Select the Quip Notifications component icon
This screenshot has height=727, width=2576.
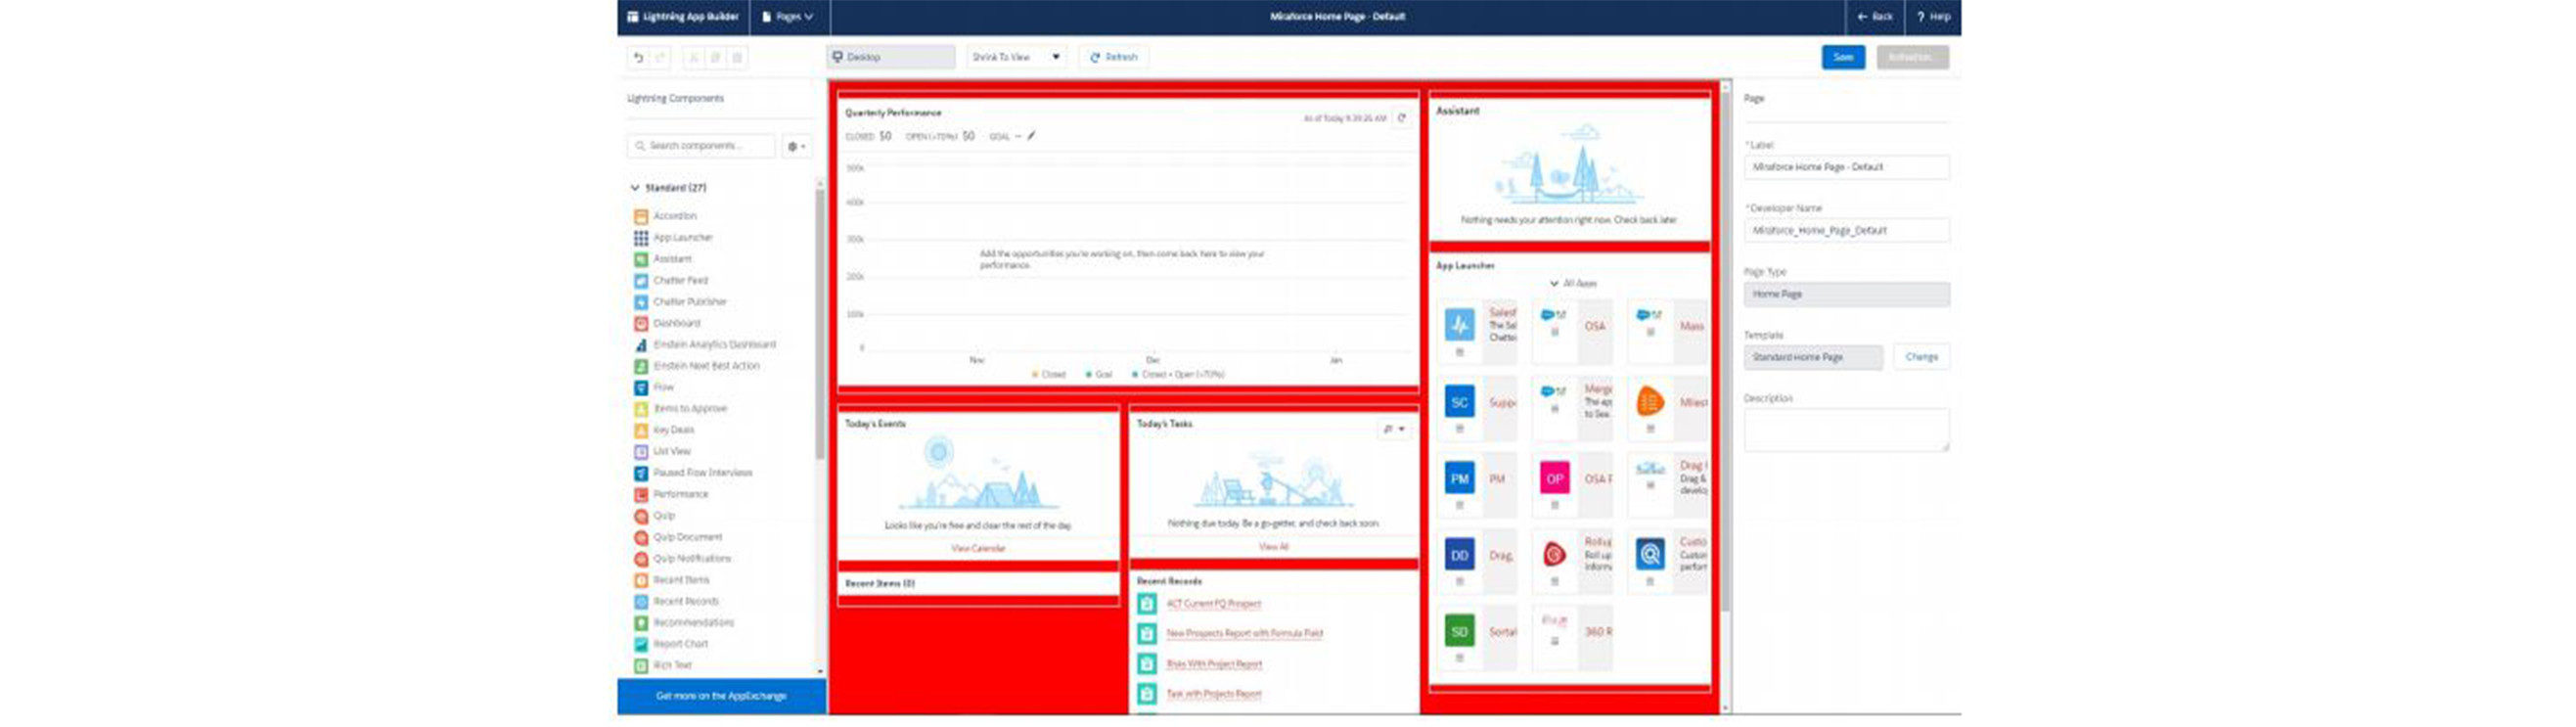pos(641,559)
